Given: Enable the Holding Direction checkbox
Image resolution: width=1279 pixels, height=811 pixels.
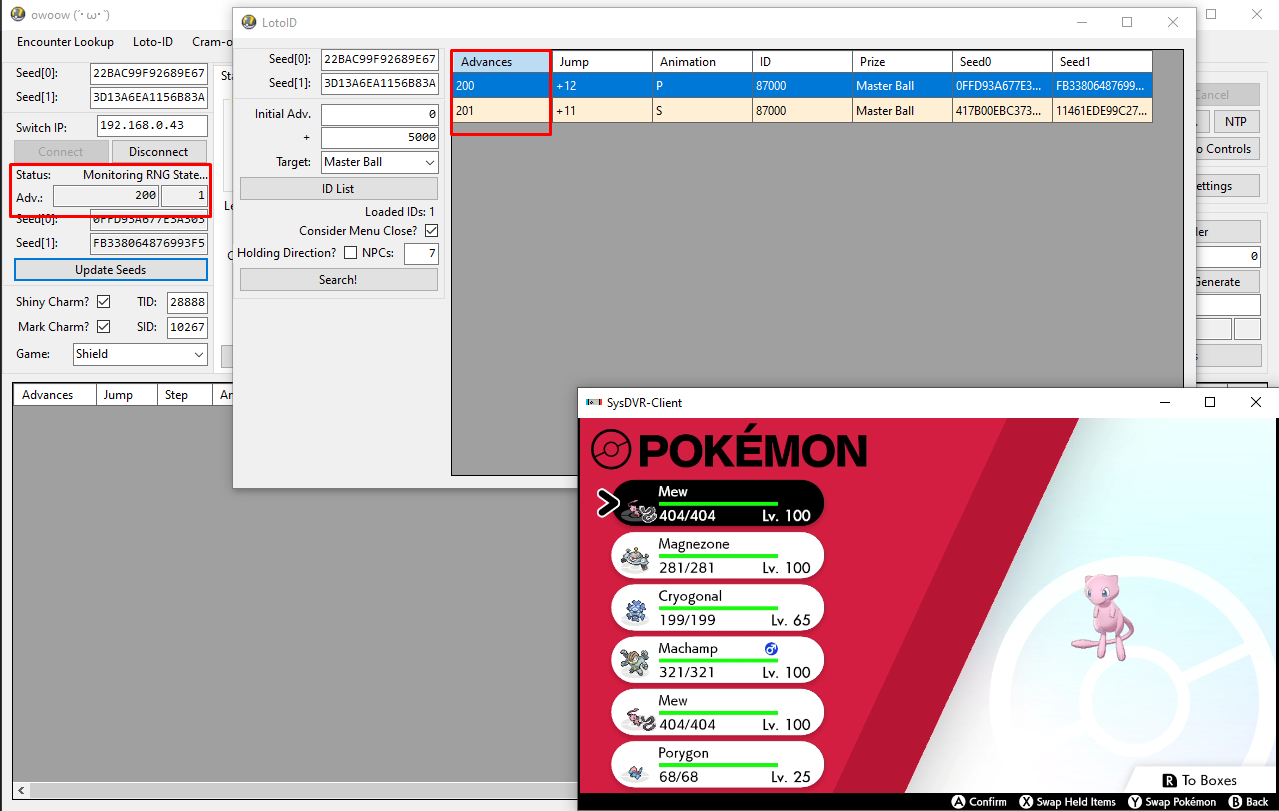Looking at the screenshot, I should [350, 253].
